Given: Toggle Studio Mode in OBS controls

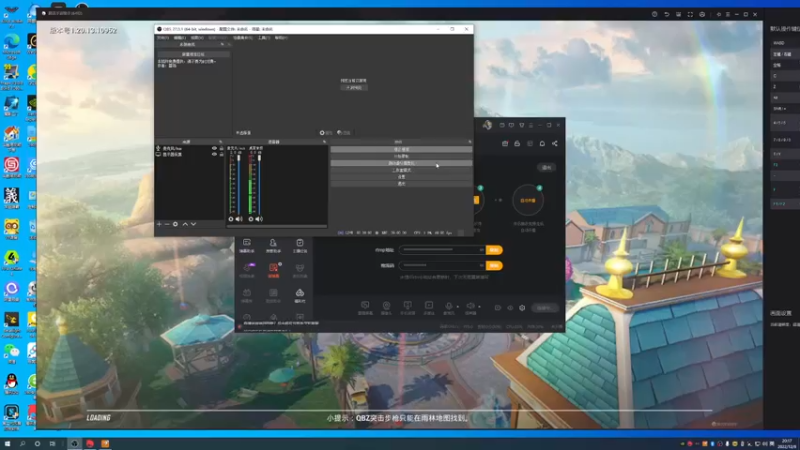Looking at the screenshot, I should (402, 170).
